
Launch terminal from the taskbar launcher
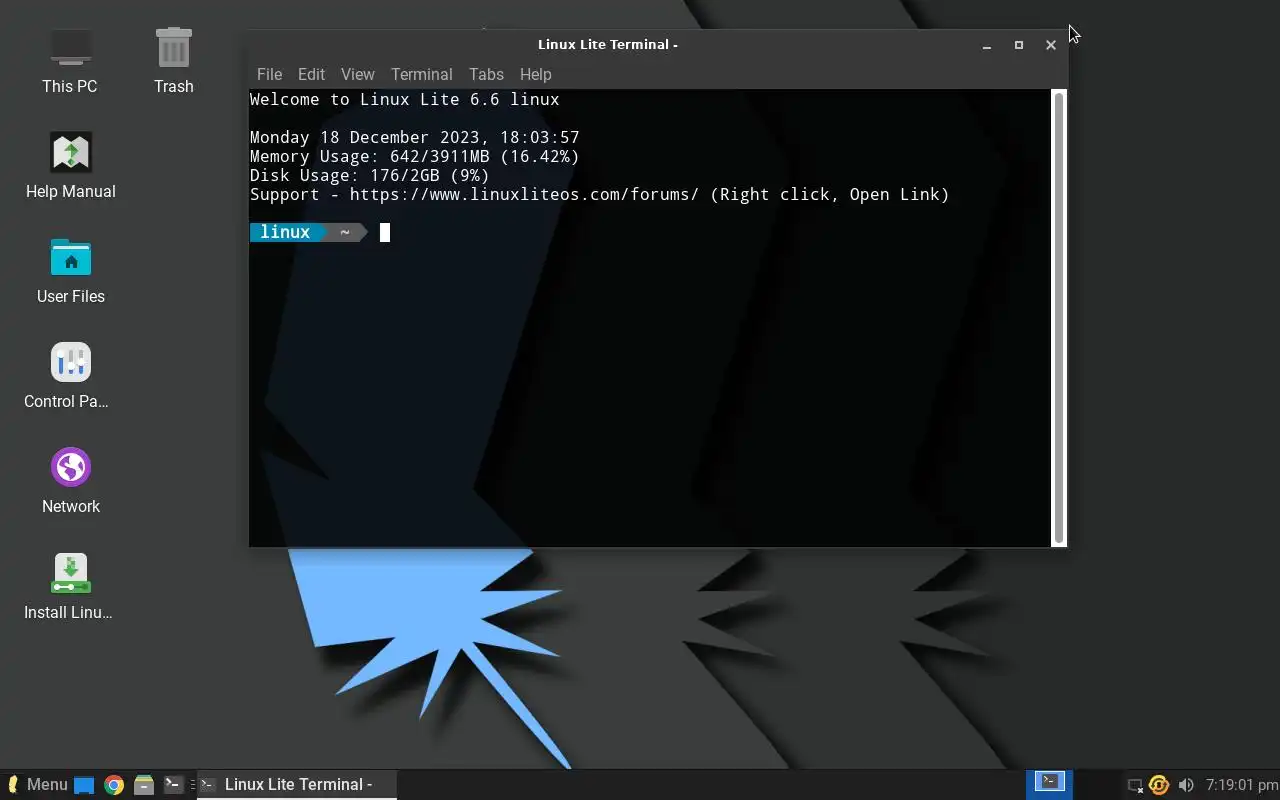tap(173, 785)
